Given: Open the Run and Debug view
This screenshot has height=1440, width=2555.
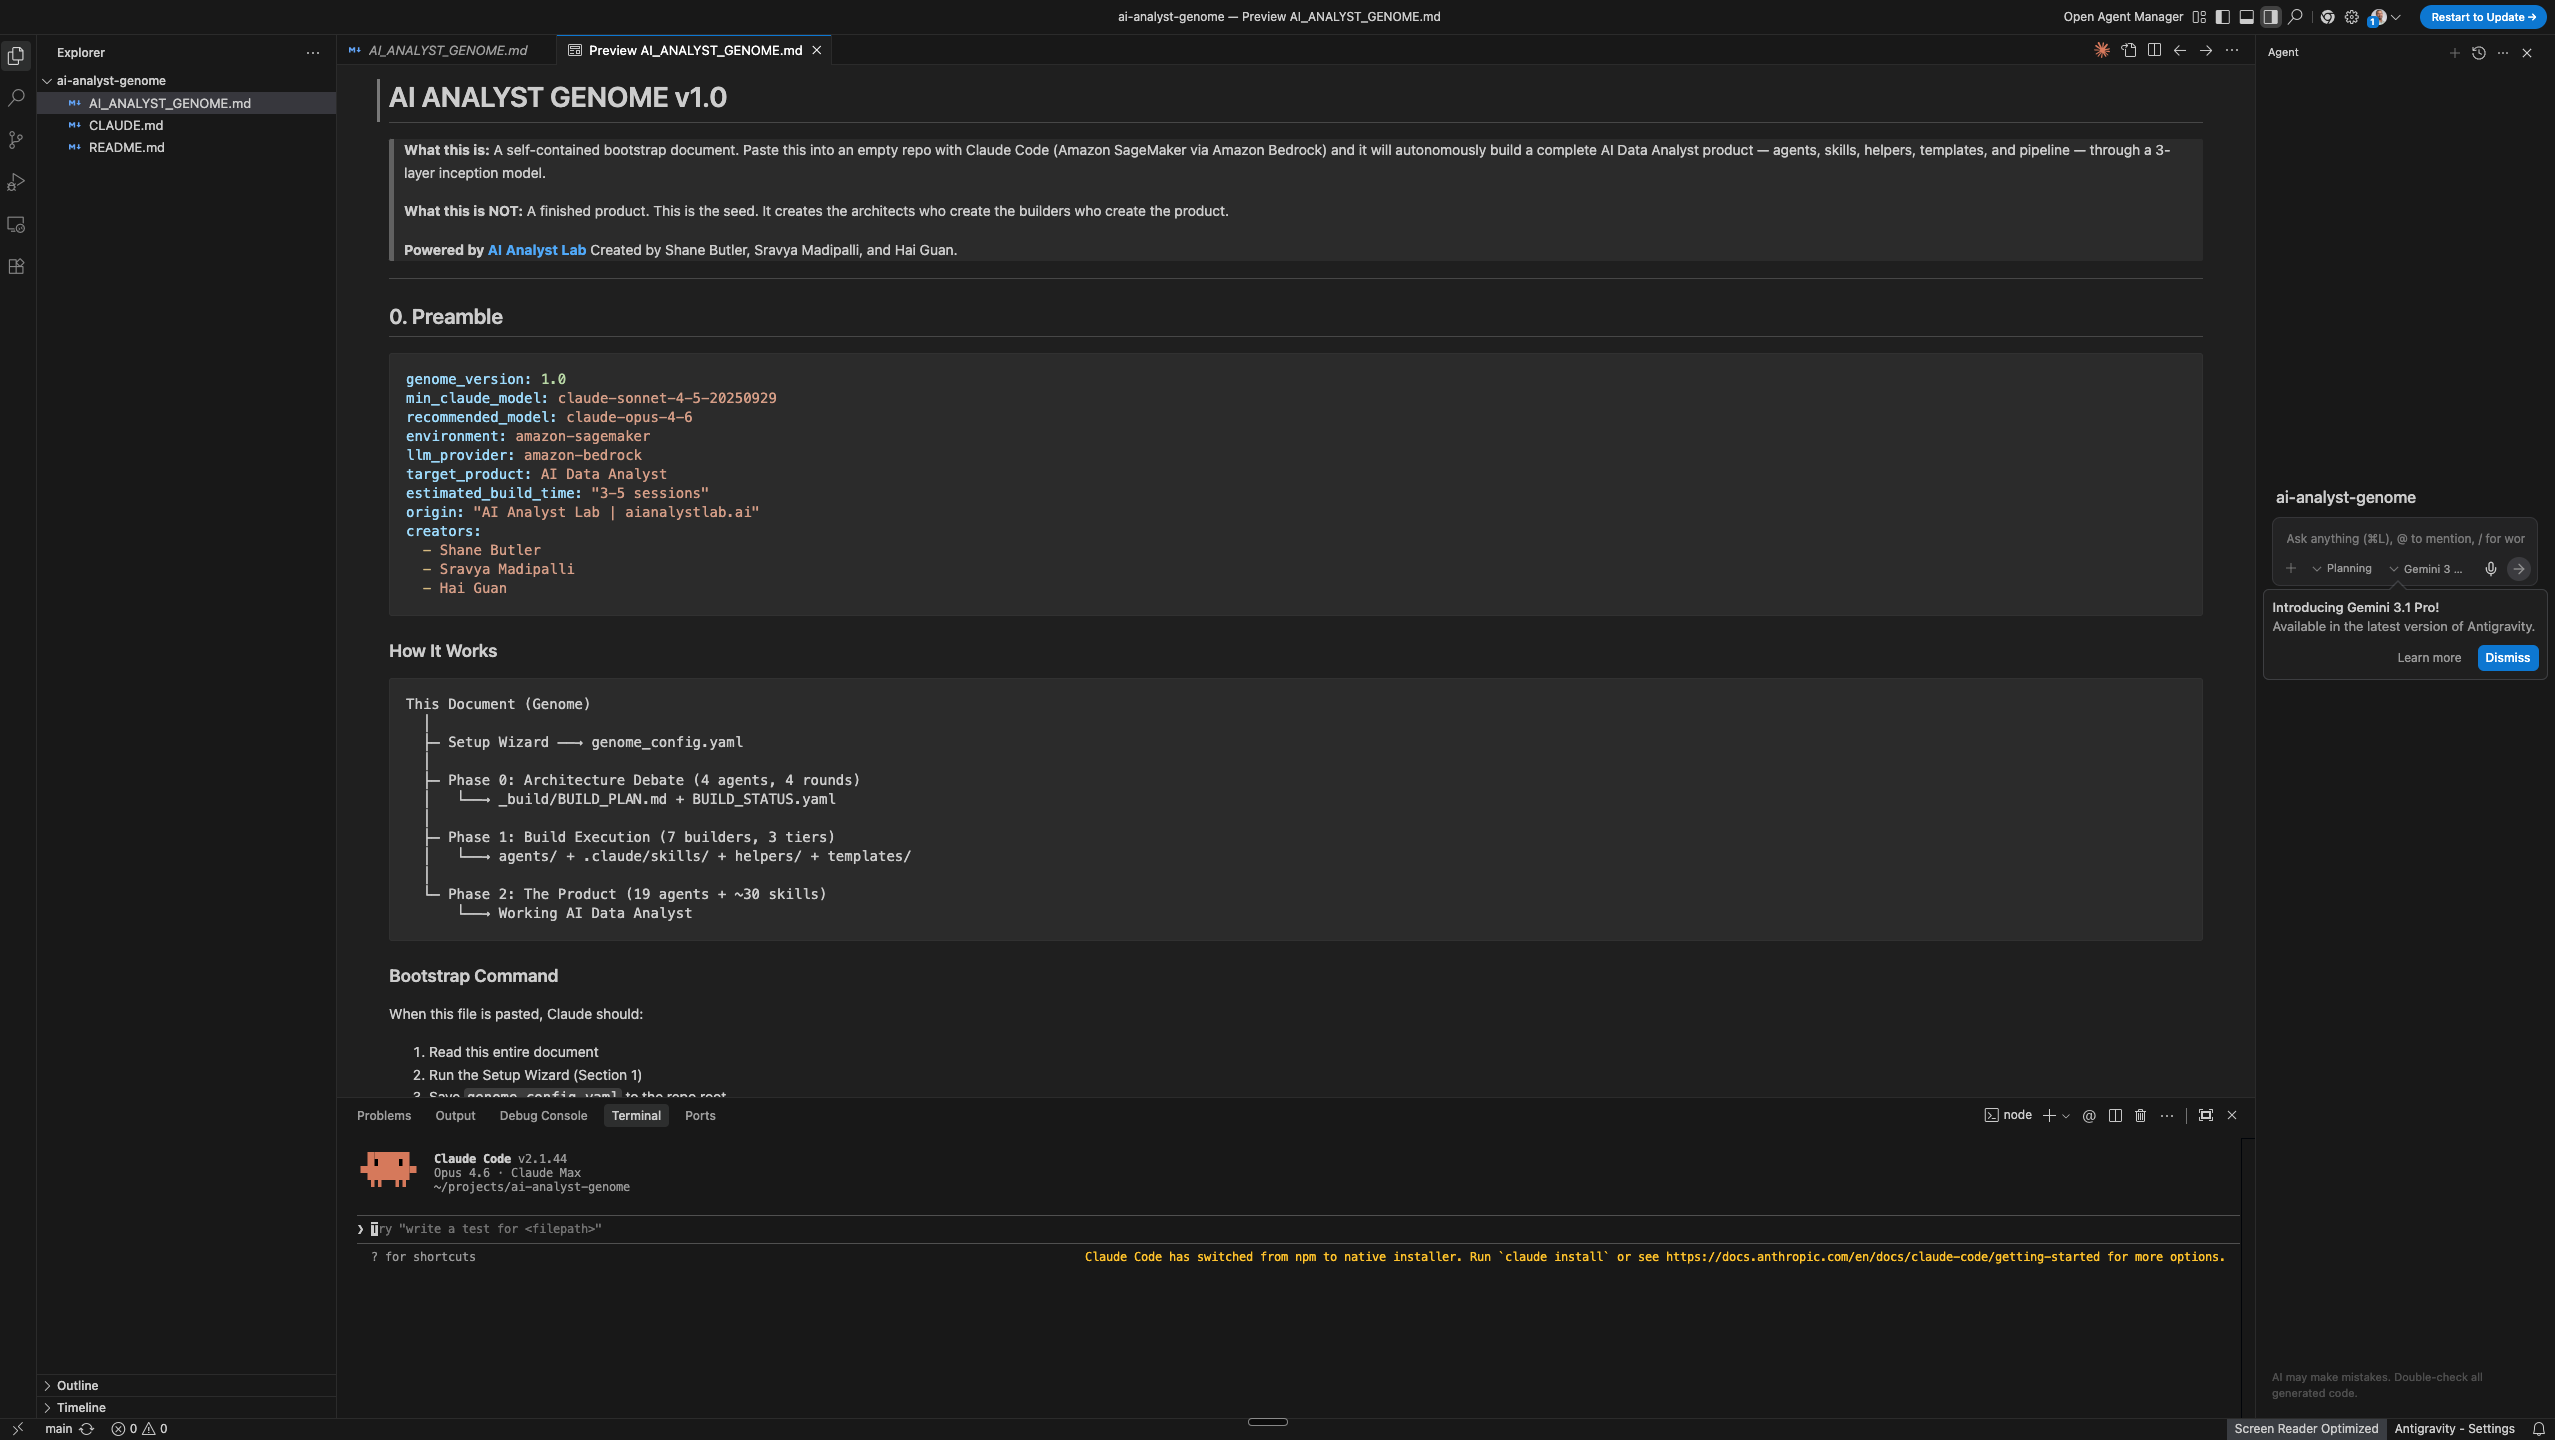Looking at the screenshot, I should (16, 181).
